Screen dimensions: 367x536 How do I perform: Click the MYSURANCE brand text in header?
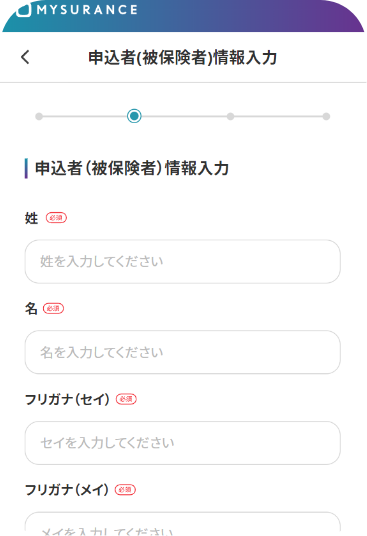(x=87, y=10)
